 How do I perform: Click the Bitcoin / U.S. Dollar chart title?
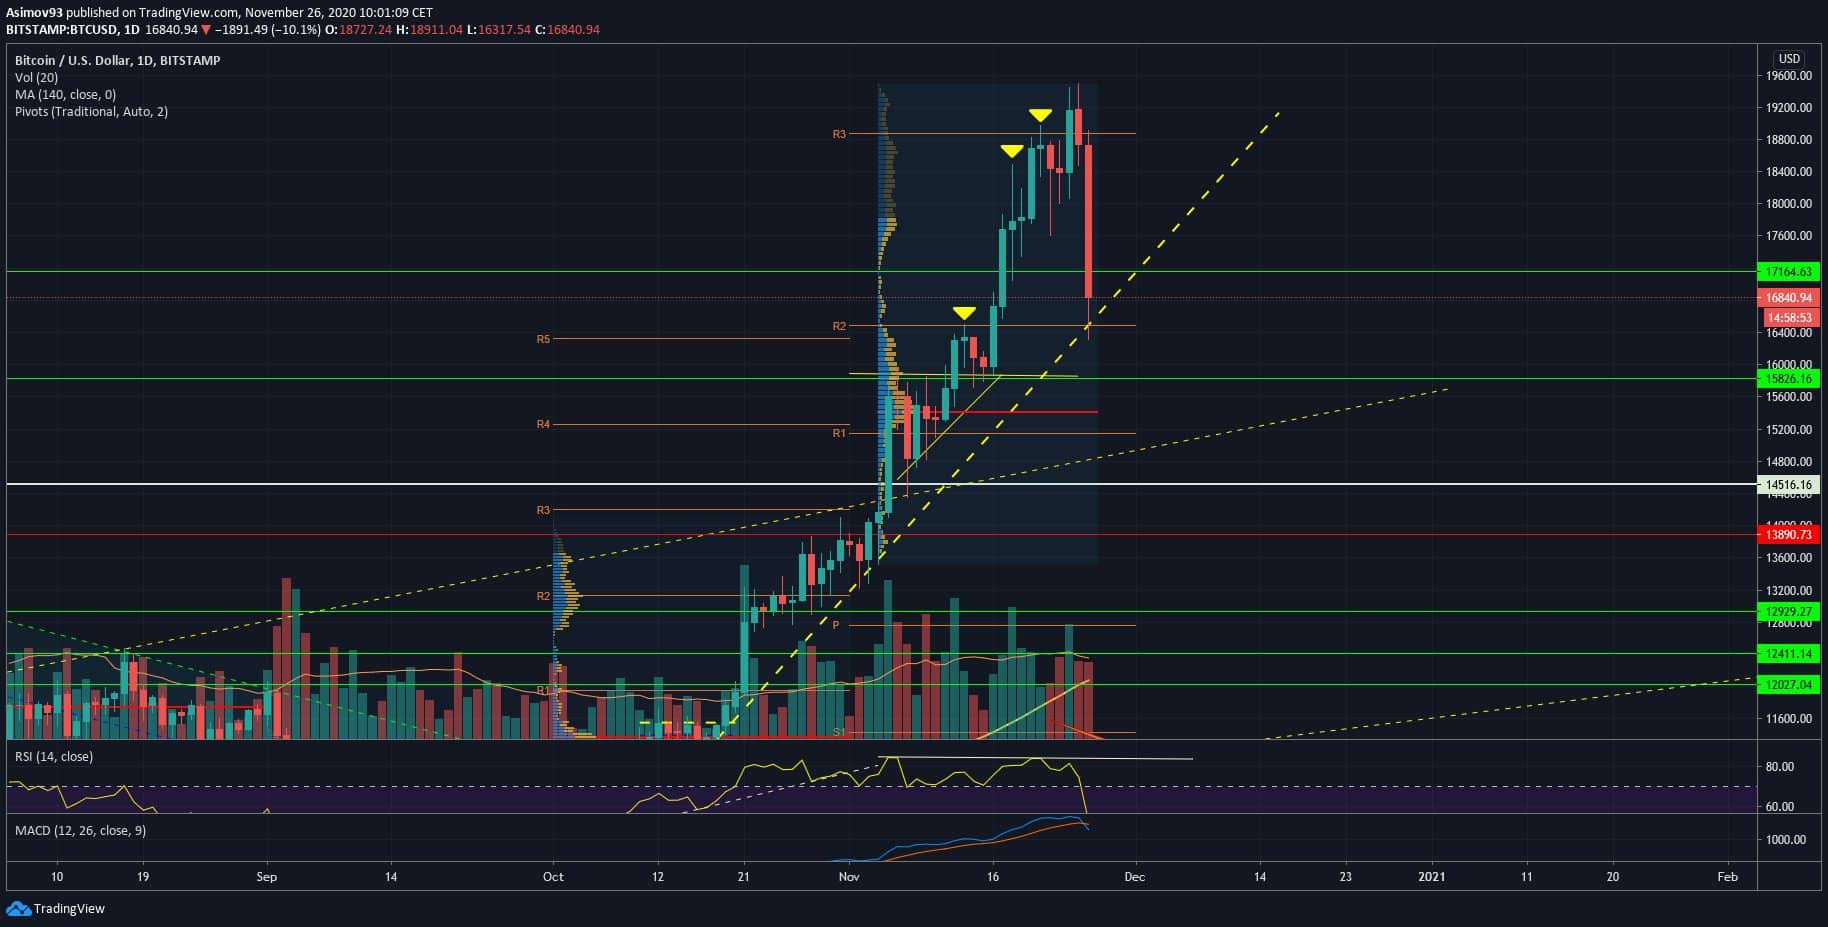[x=117, y=61]
